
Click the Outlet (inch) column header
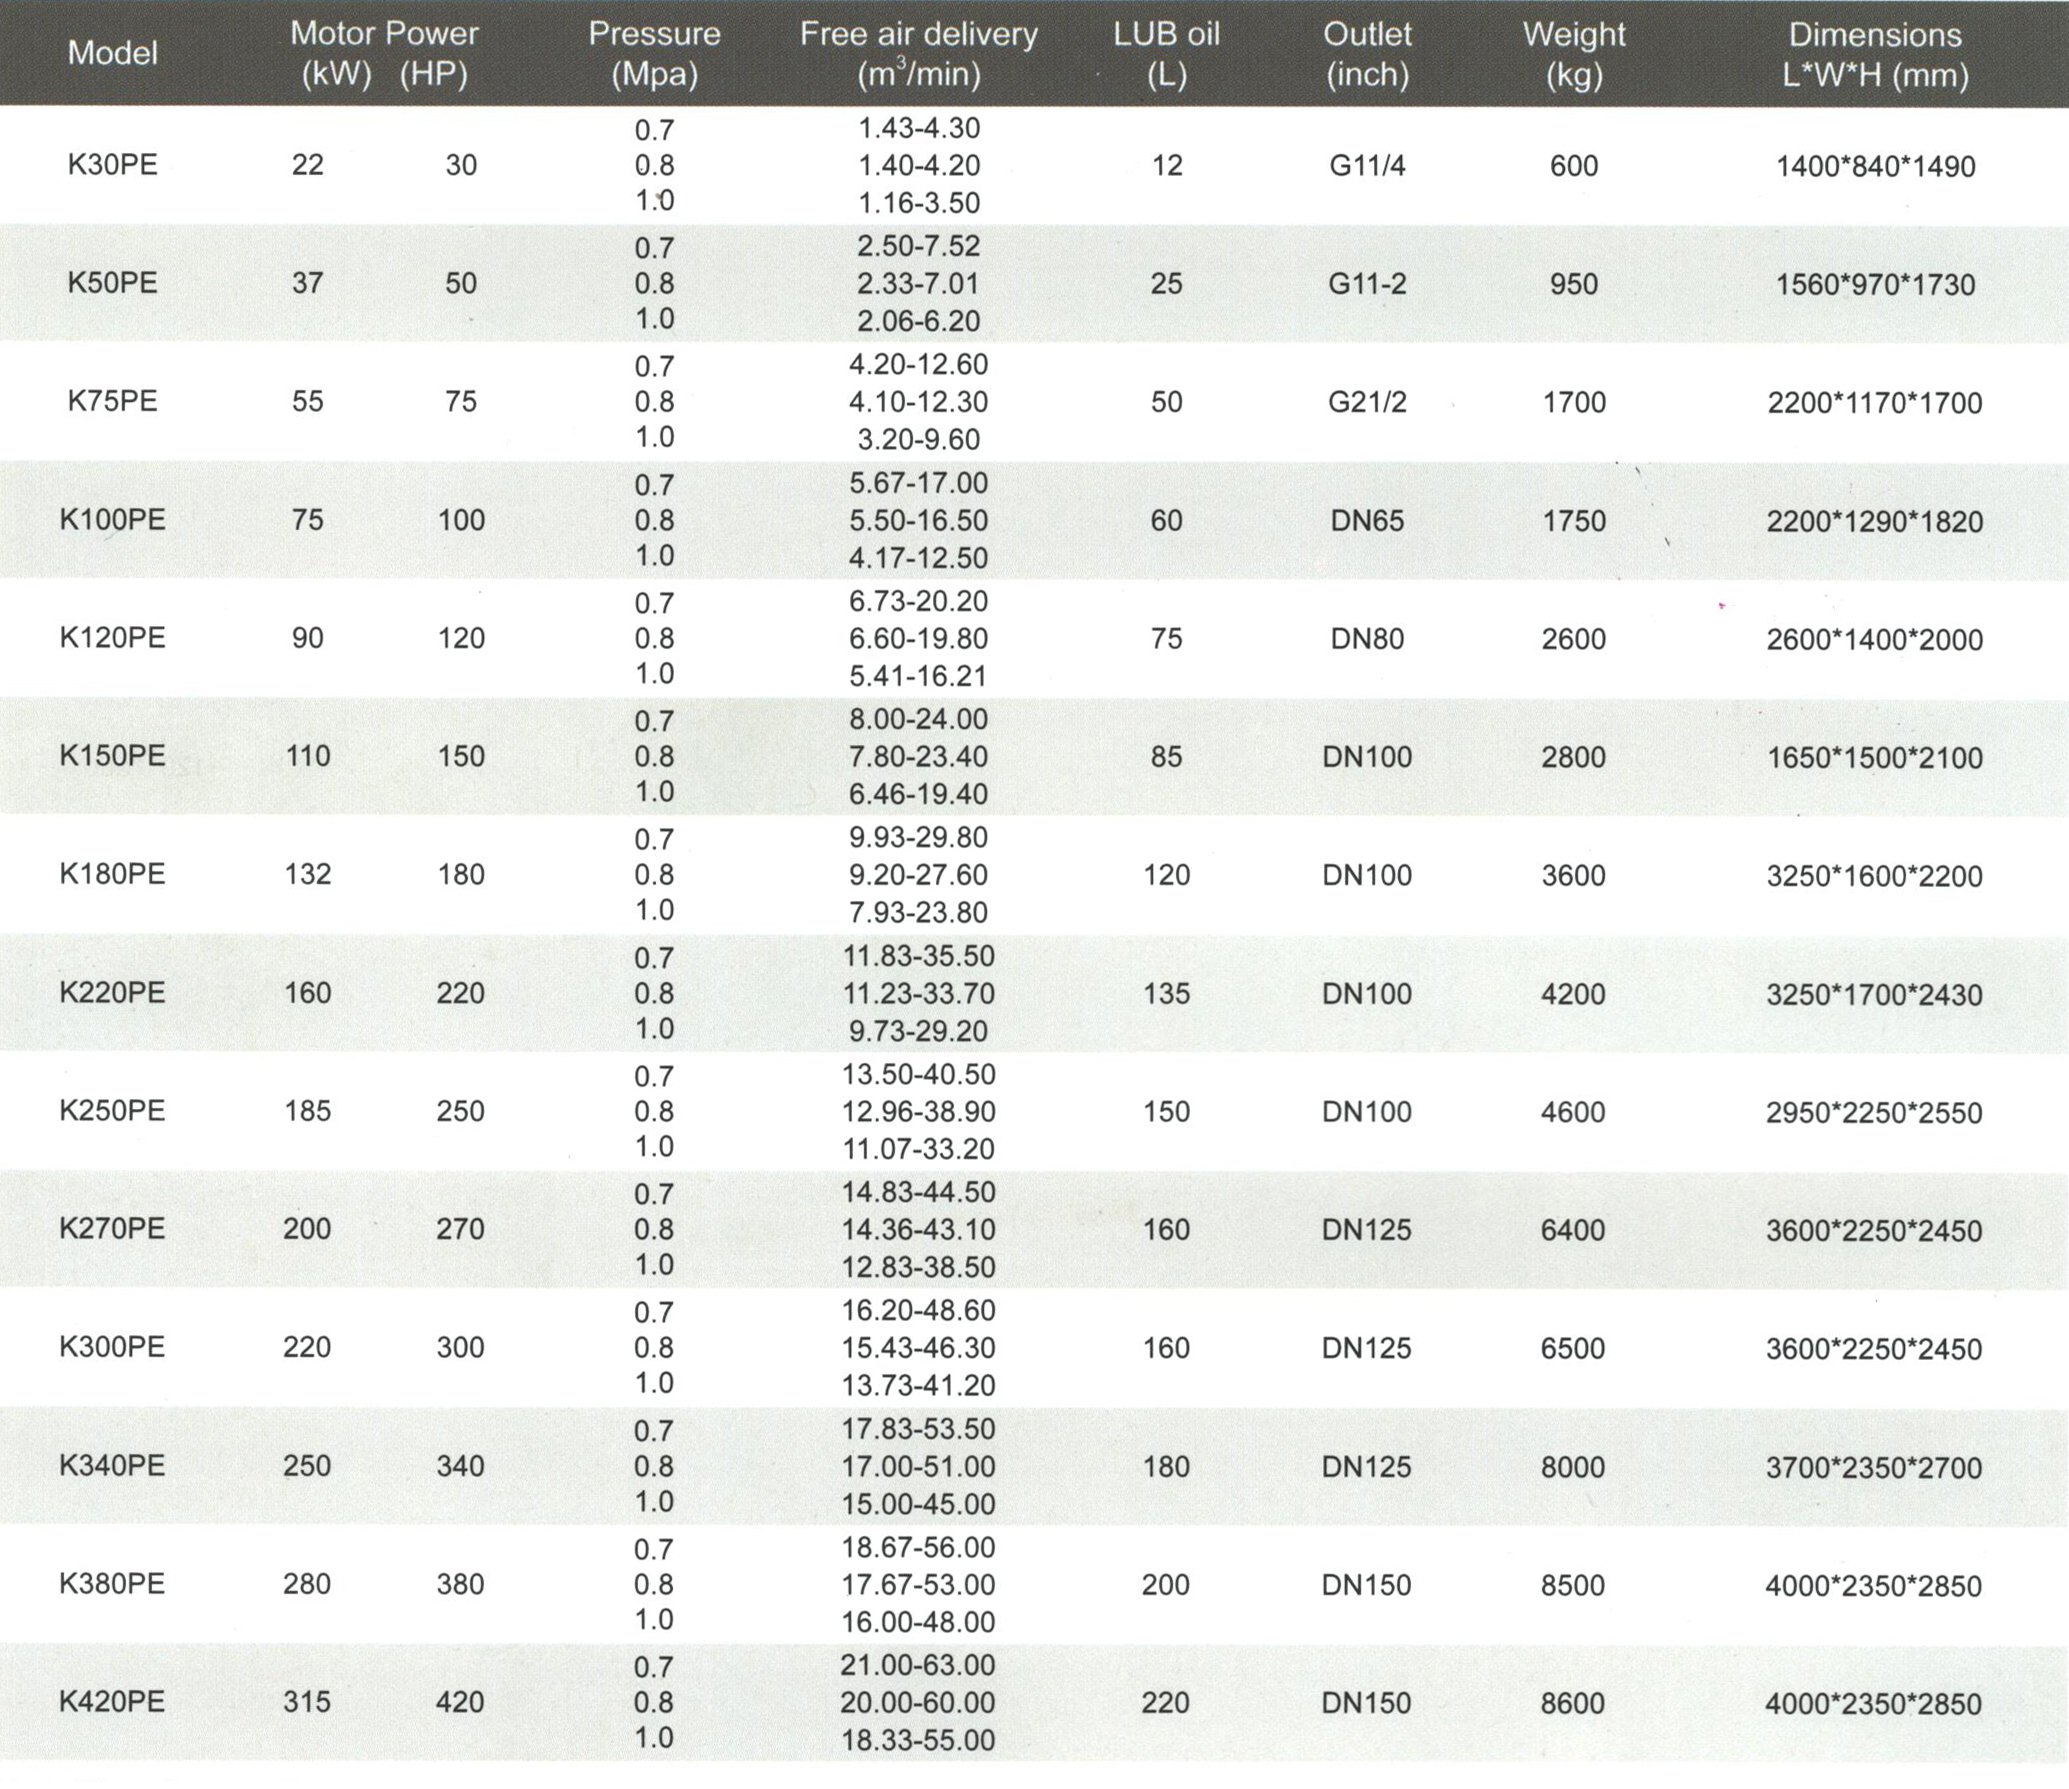[1367, 53]
